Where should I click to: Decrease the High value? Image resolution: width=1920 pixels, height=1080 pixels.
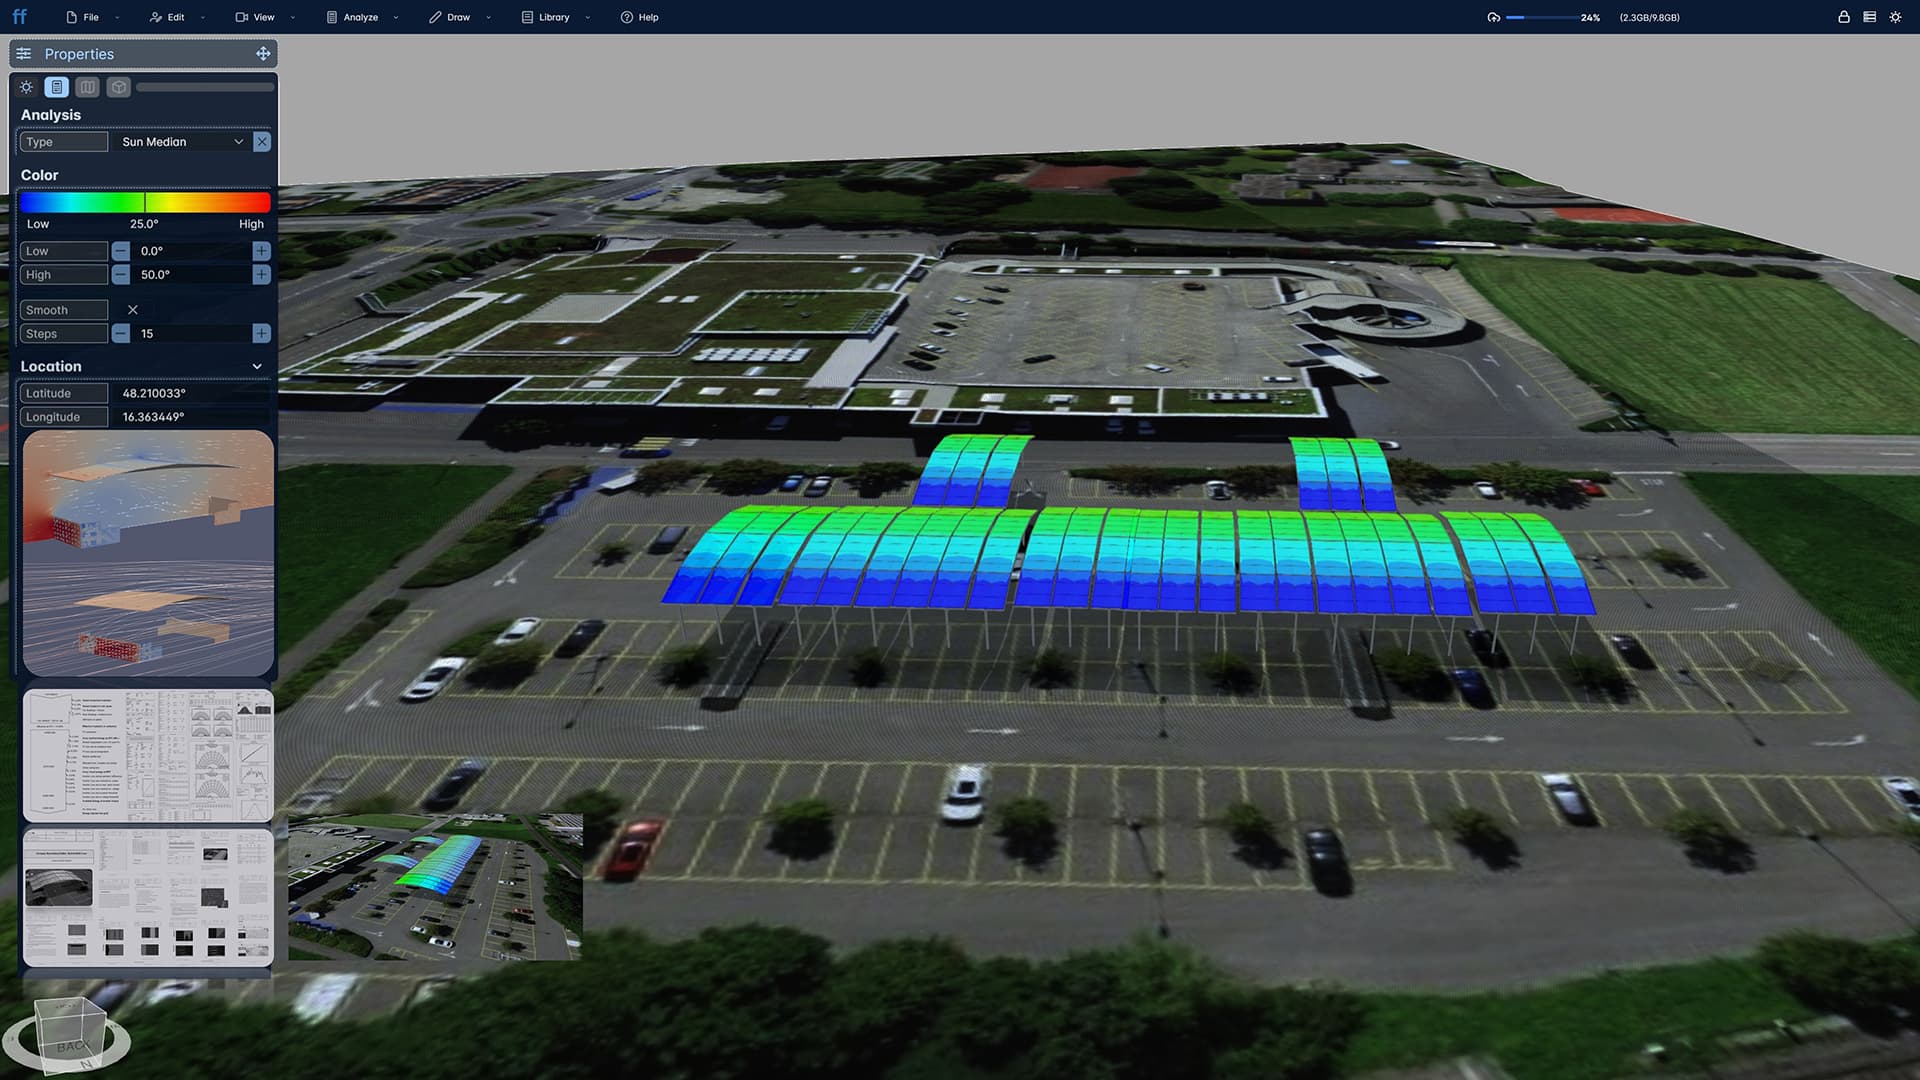(x=121, y=275)
